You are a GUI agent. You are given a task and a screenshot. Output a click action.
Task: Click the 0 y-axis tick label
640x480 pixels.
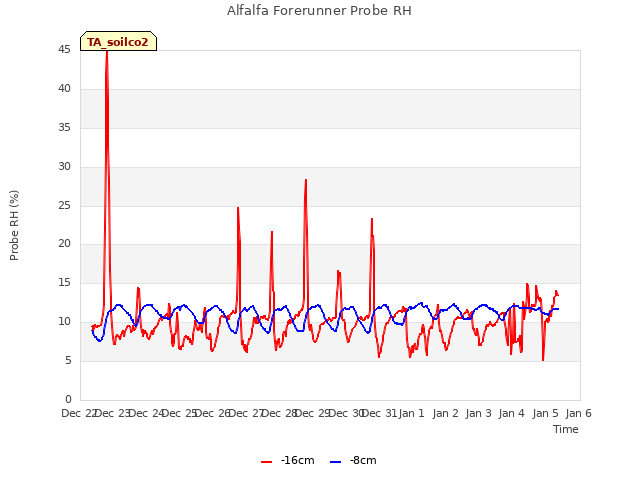(68, 399)
